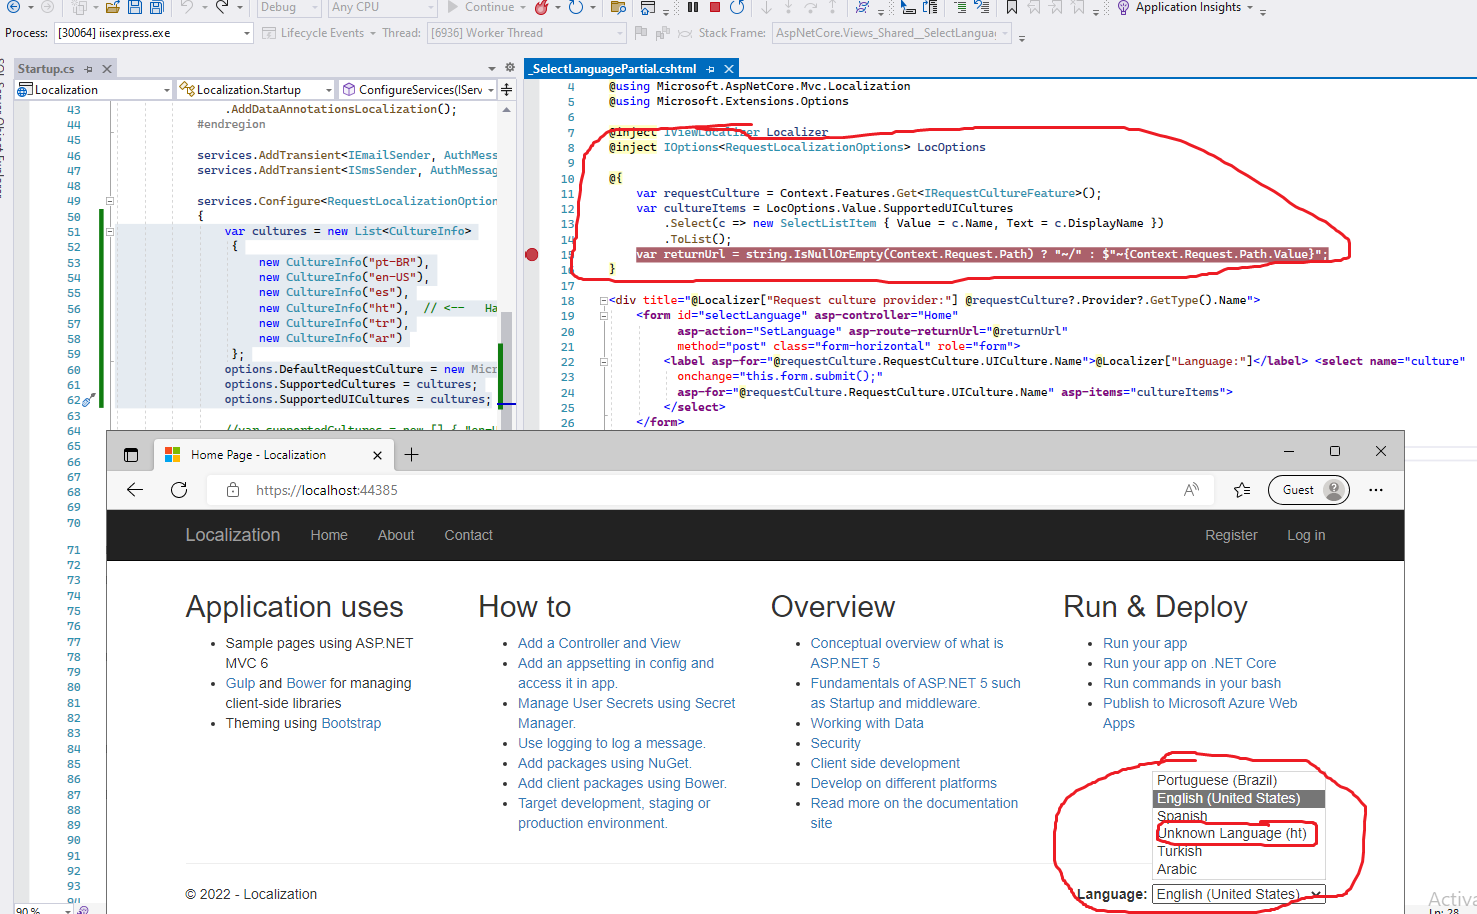
Task: Open the ConfigureServices member dropdown
Action: click(418, 90)
